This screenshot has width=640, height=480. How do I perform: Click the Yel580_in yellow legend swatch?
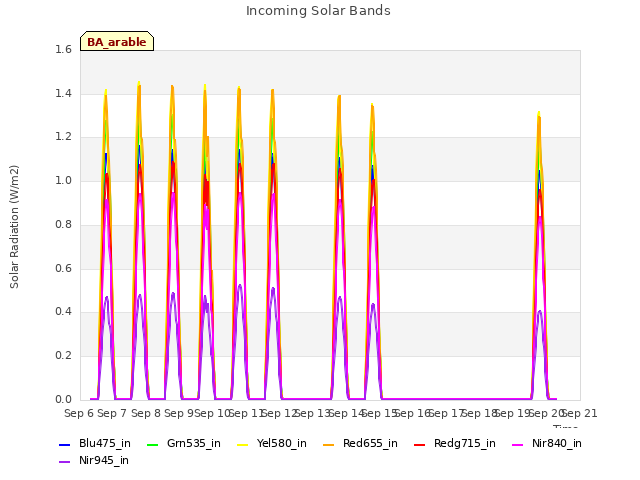[x=242, y=444]
